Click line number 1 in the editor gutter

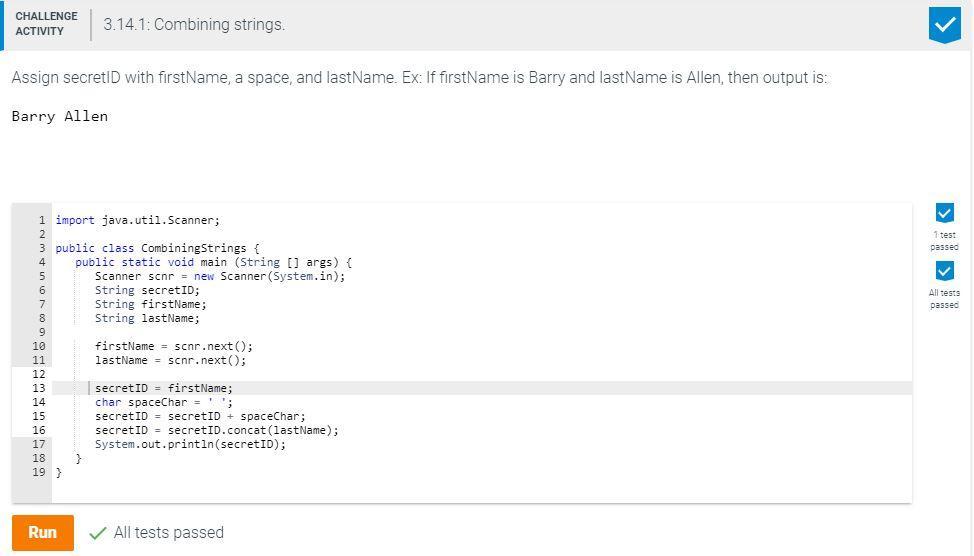[41, 220]
